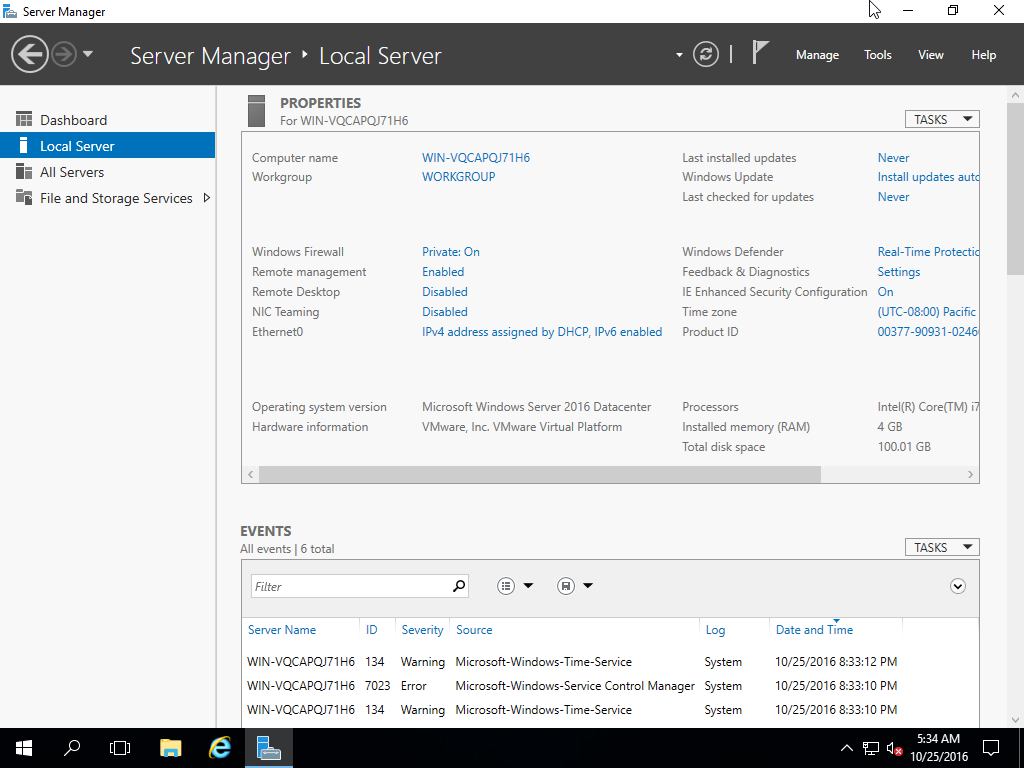
Task: Launch Internet Explorer from the taskbar
Action: tap(220, 748)
